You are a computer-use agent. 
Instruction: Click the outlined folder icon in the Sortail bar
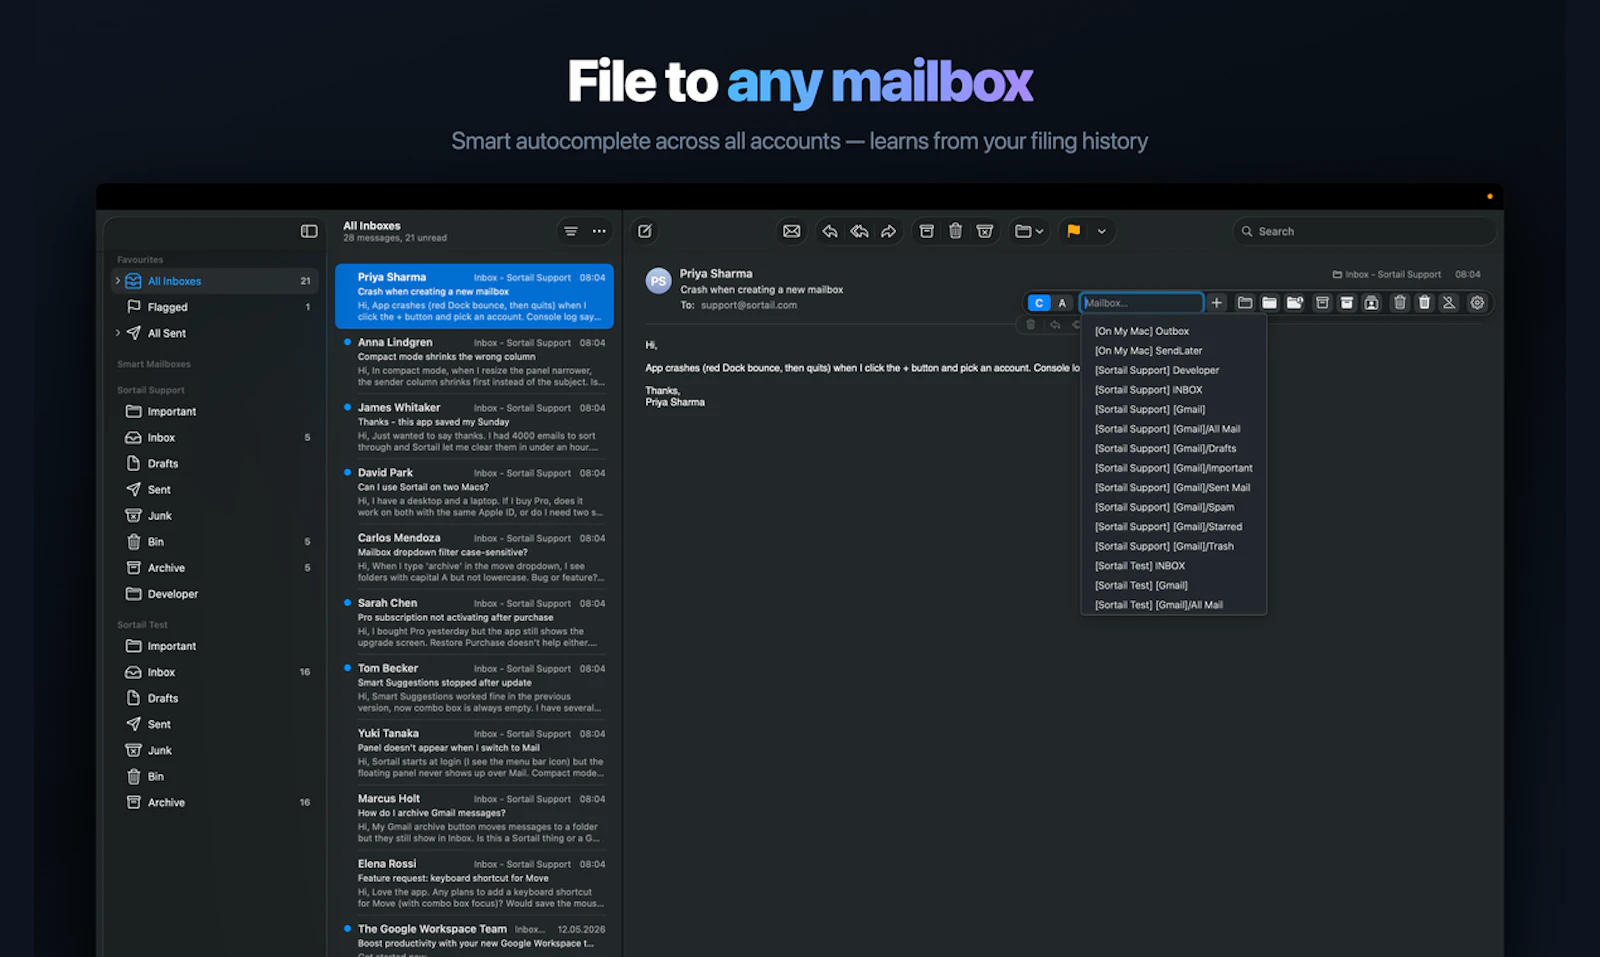coord(1245,303)
